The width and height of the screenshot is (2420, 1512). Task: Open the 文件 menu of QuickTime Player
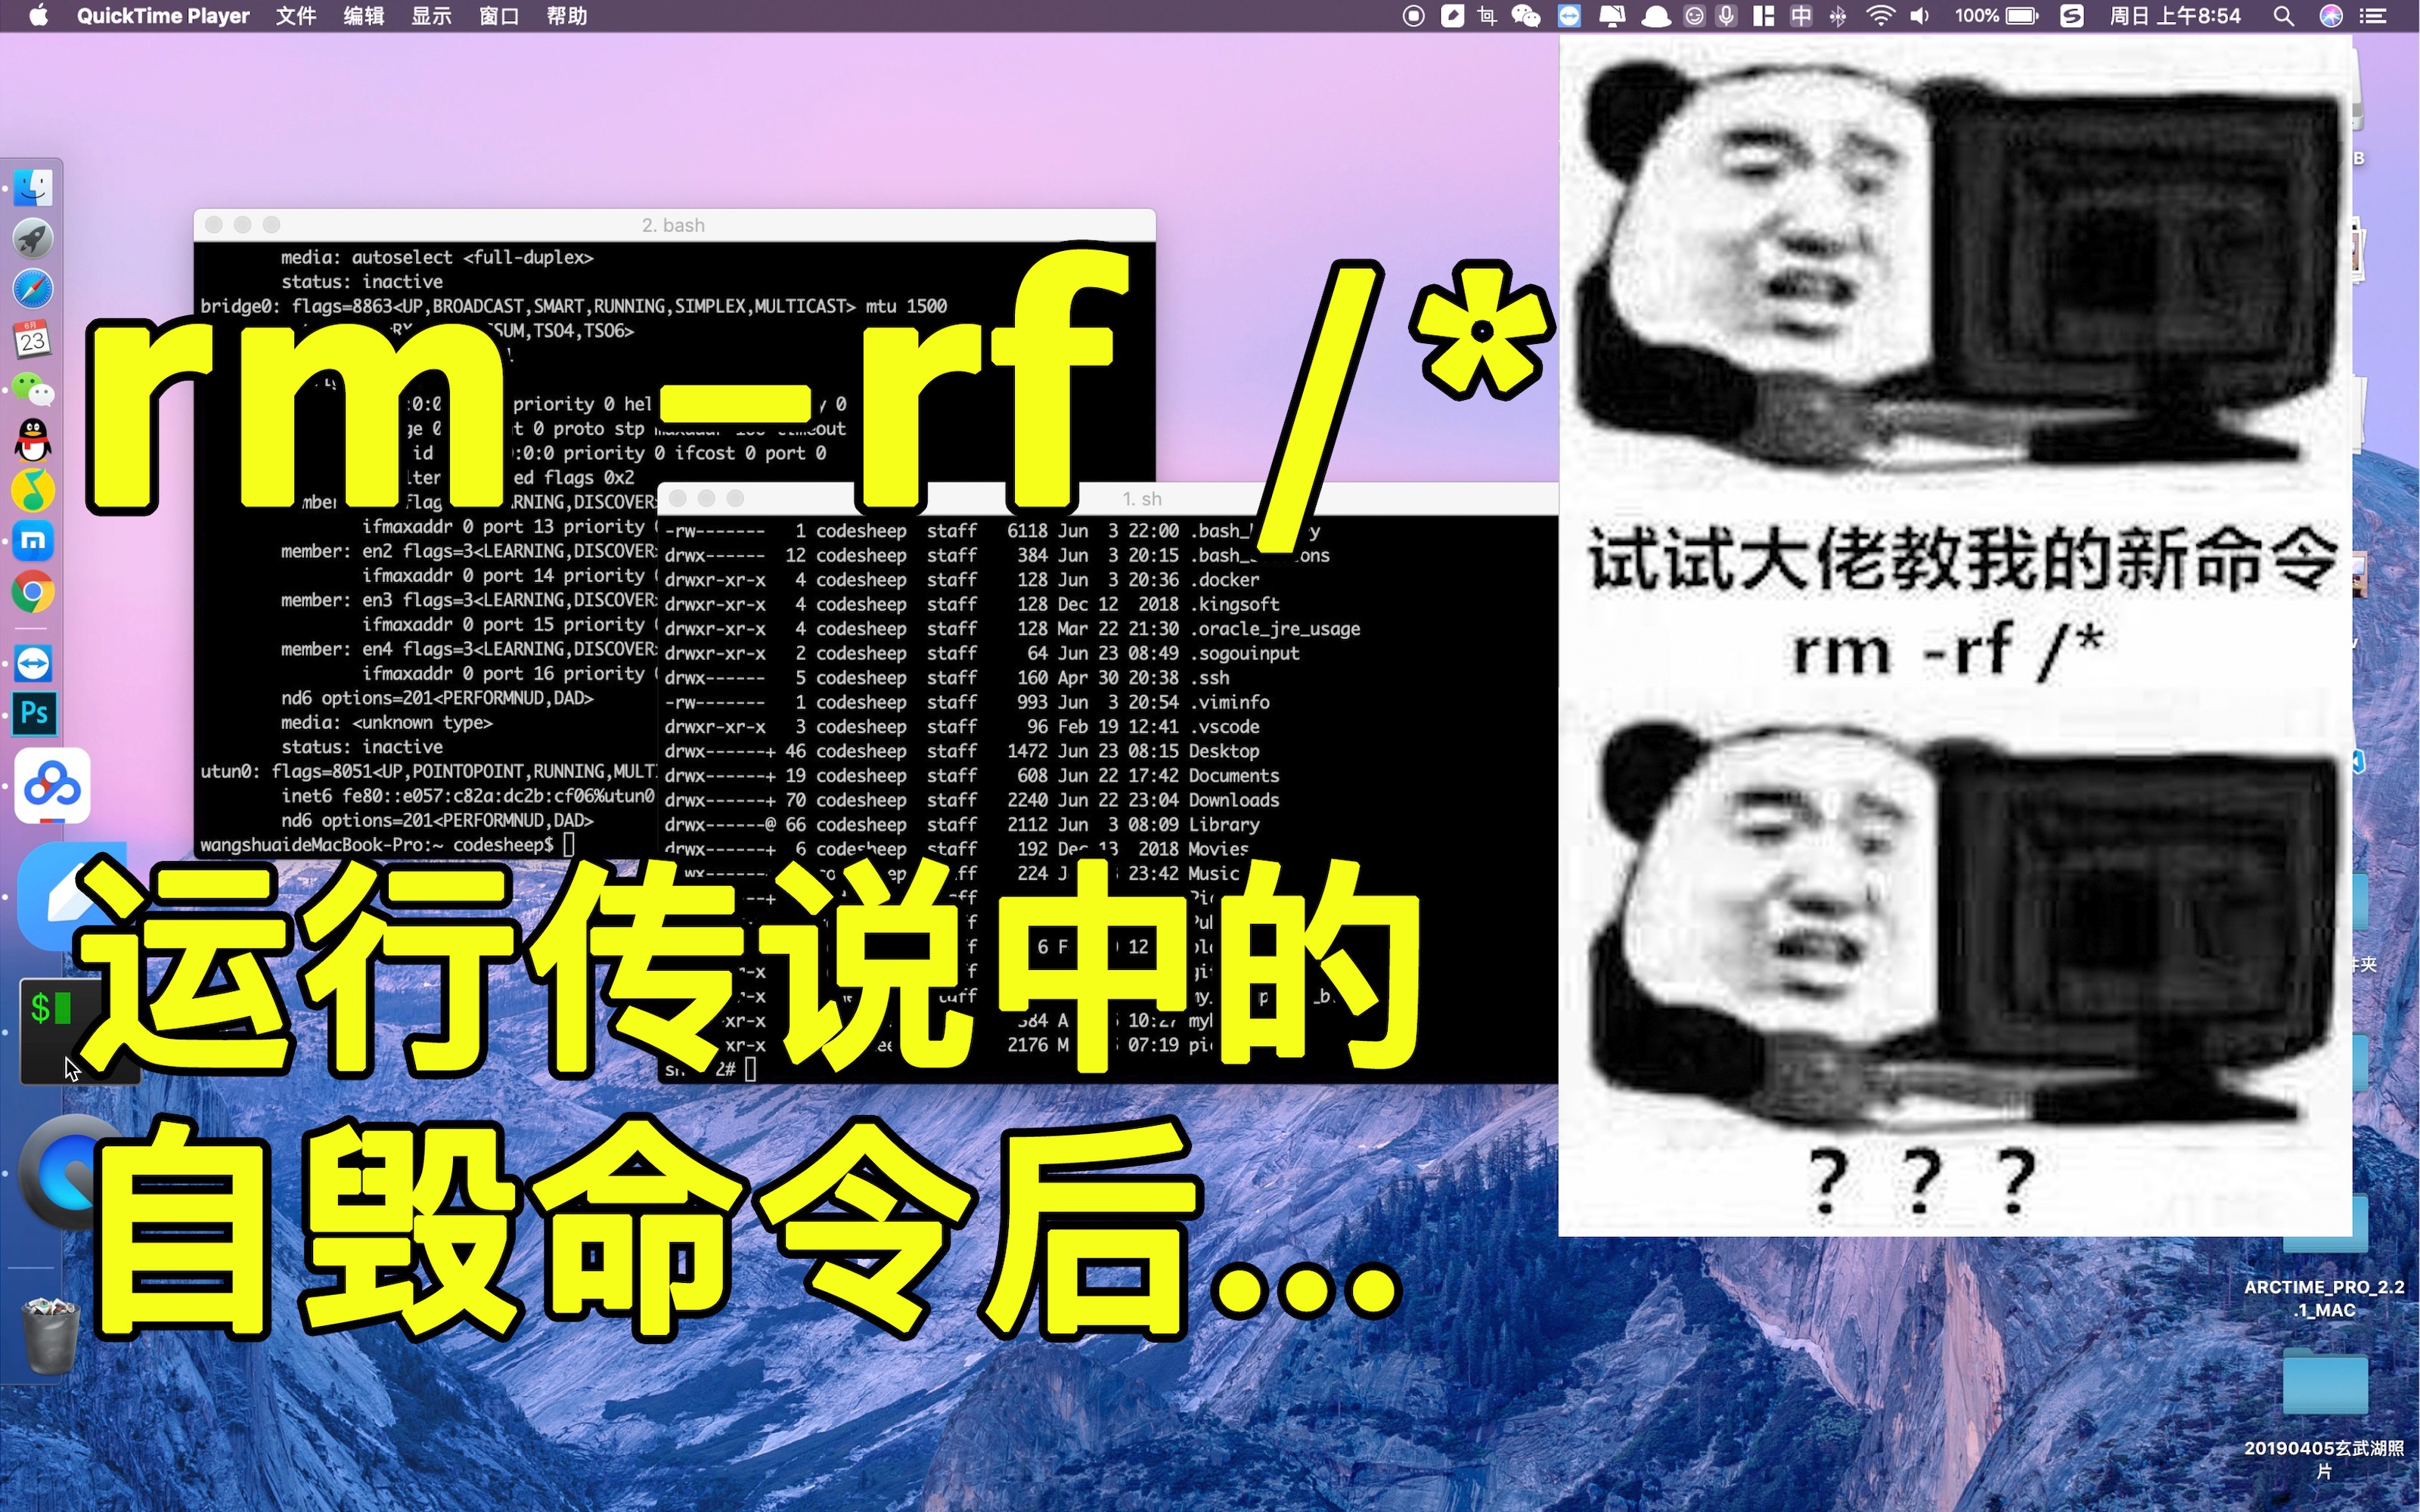tap(294, 15)
